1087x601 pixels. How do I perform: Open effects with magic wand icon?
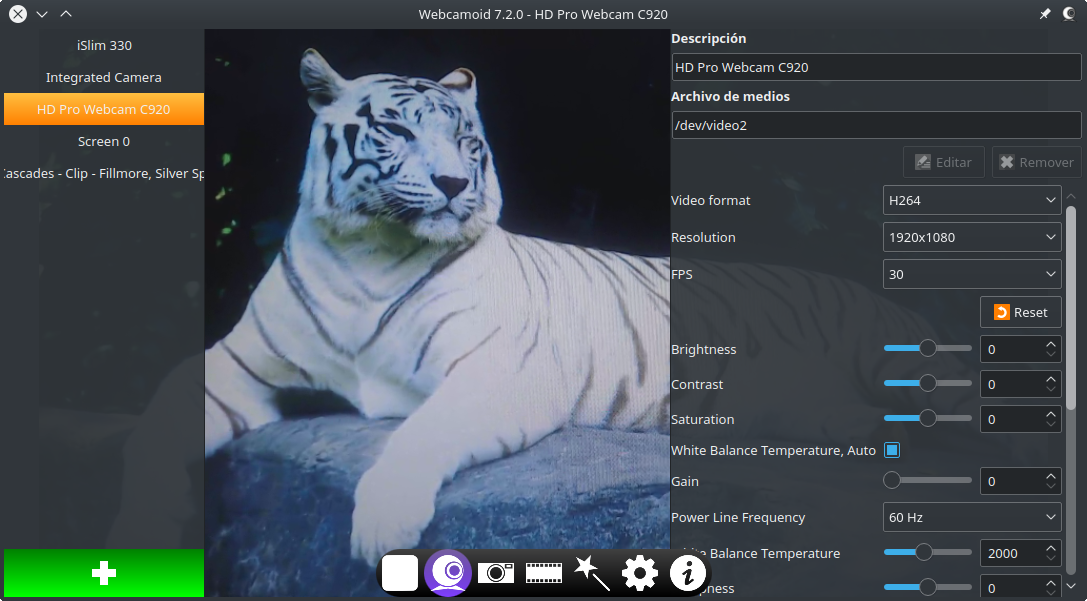pos(592,573)
